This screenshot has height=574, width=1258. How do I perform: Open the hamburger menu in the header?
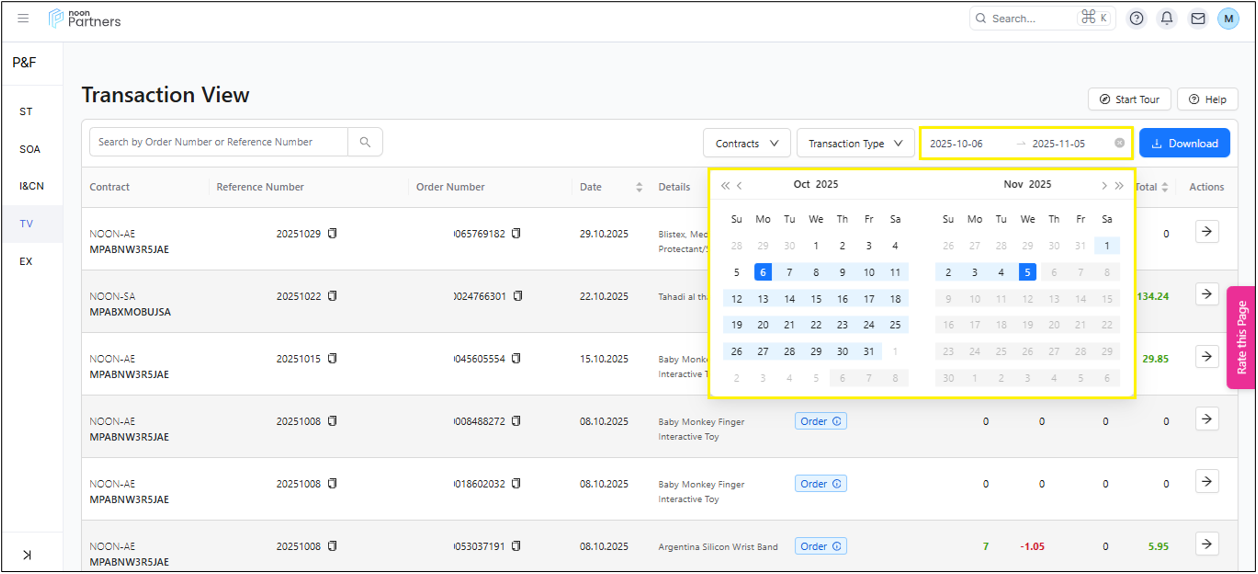(x=23, y=18)
